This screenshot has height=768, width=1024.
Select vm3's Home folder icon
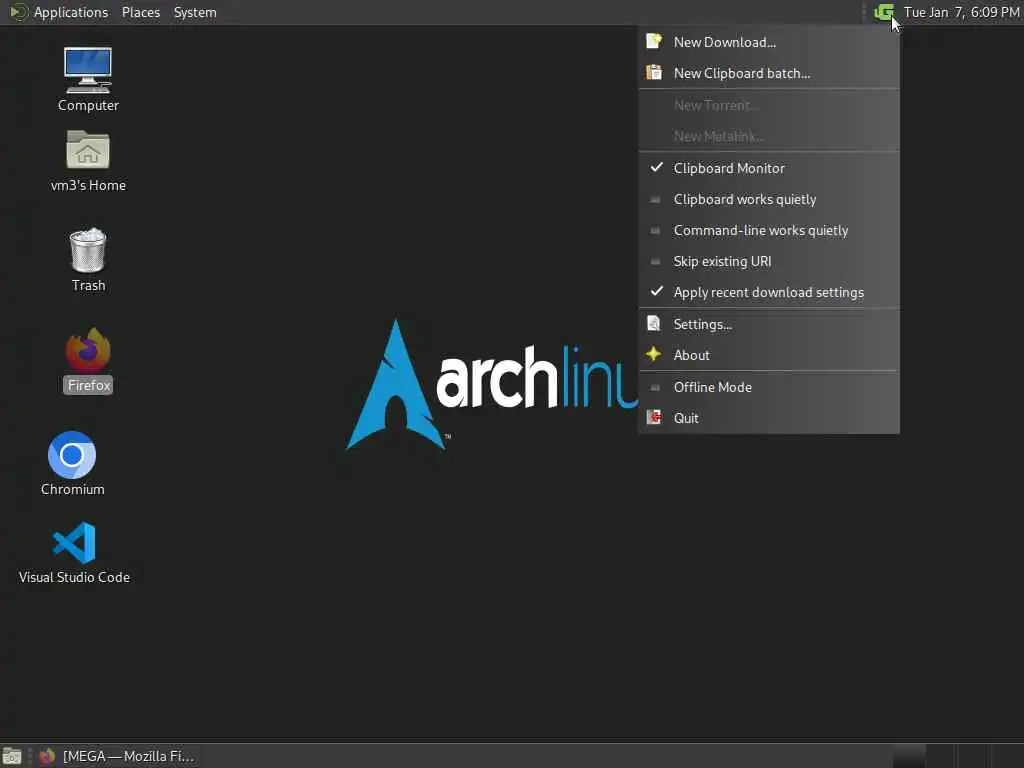tap(88, 161)
